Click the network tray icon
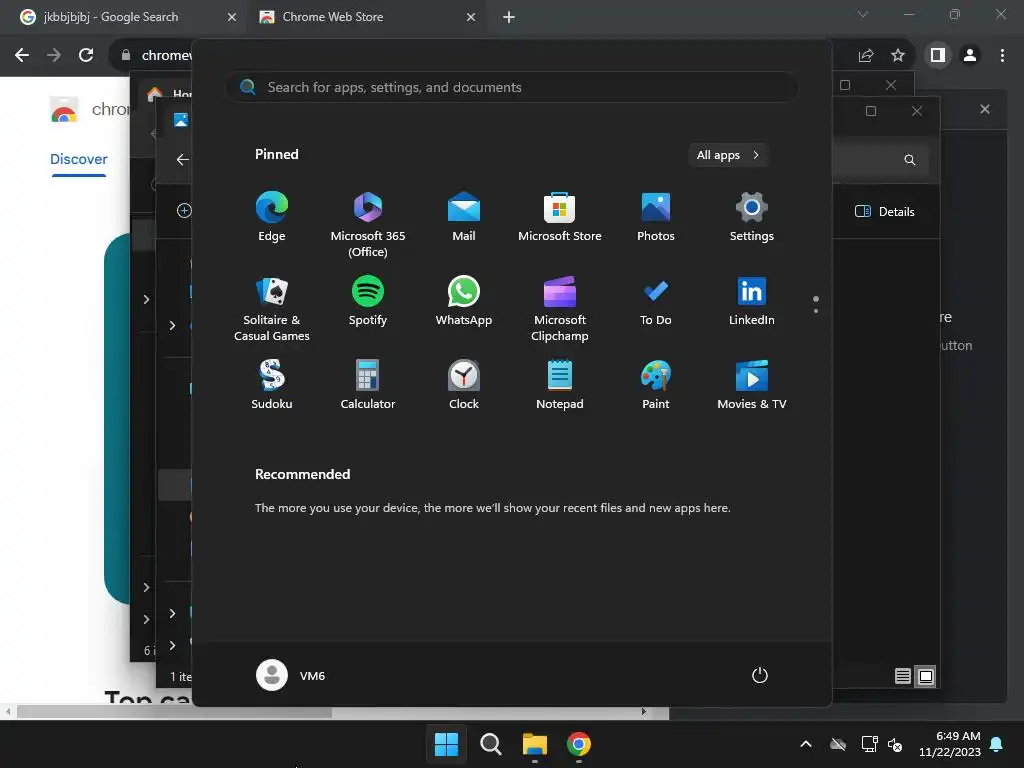This screenshot has height=768, width=1024. [x=869, y=744]
